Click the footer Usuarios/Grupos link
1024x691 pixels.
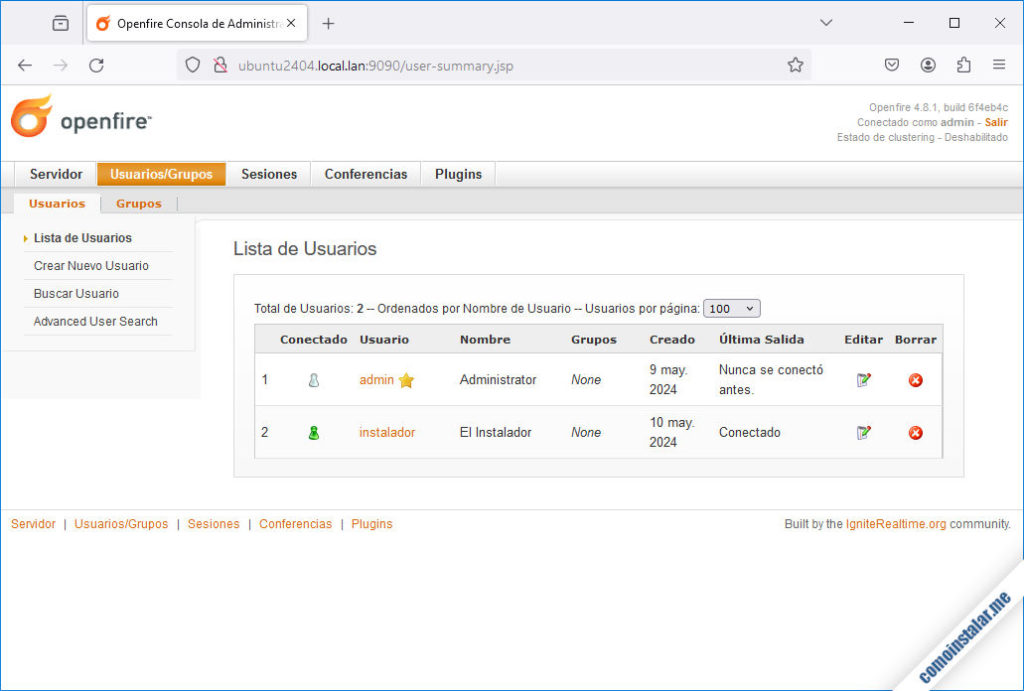point(121,524)
